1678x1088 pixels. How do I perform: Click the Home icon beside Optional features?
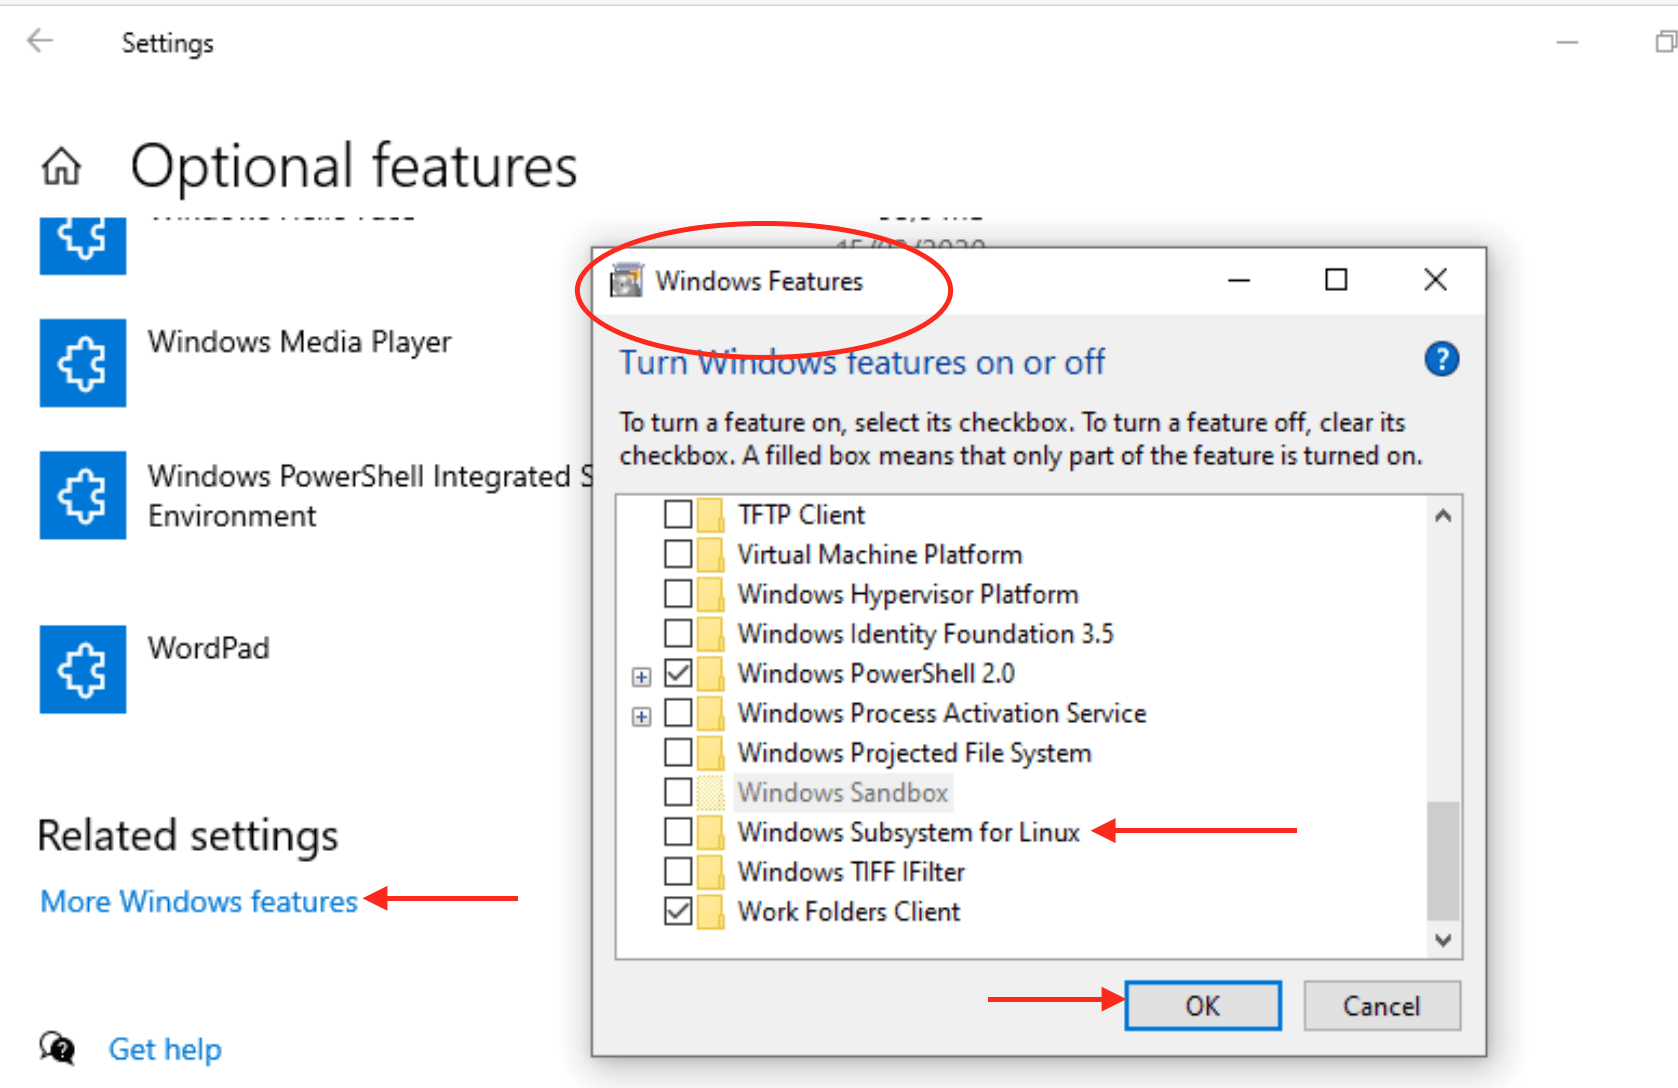(x=61, y=166)
